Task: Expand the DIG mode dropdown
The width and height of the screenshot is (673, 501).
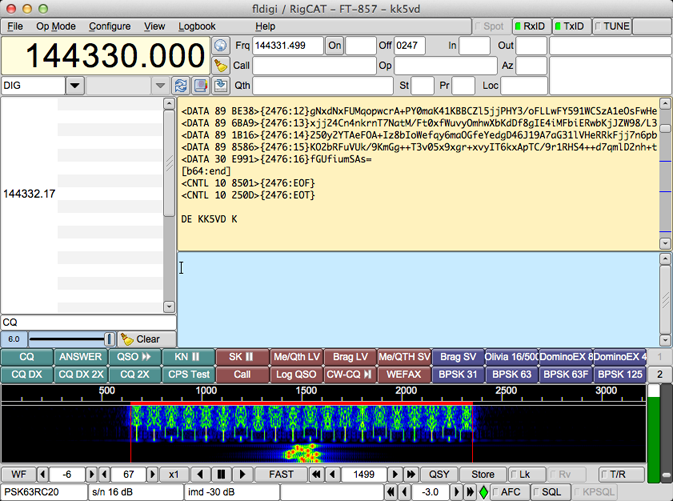Action: [x=75, y=85]
